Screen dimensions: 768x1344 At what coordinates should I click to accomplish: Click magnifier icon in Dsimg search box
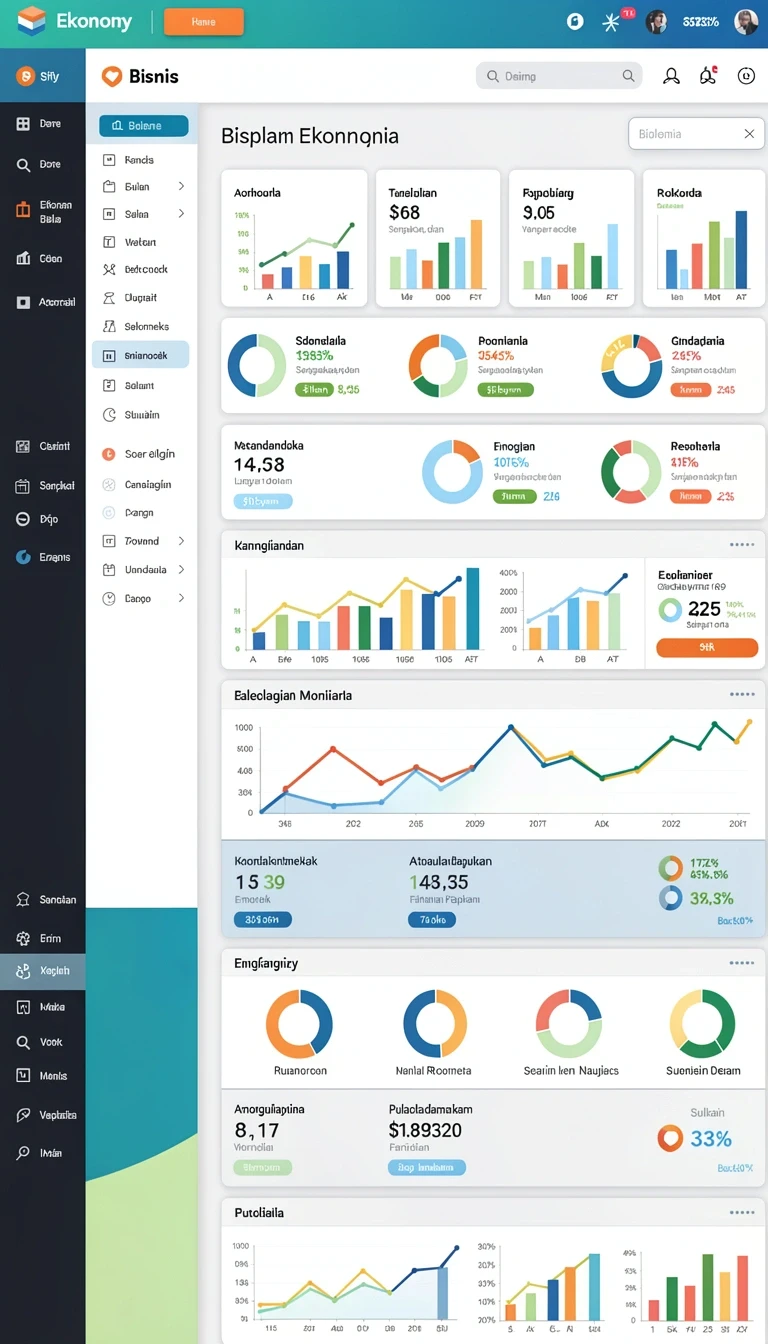click(629, 76)
